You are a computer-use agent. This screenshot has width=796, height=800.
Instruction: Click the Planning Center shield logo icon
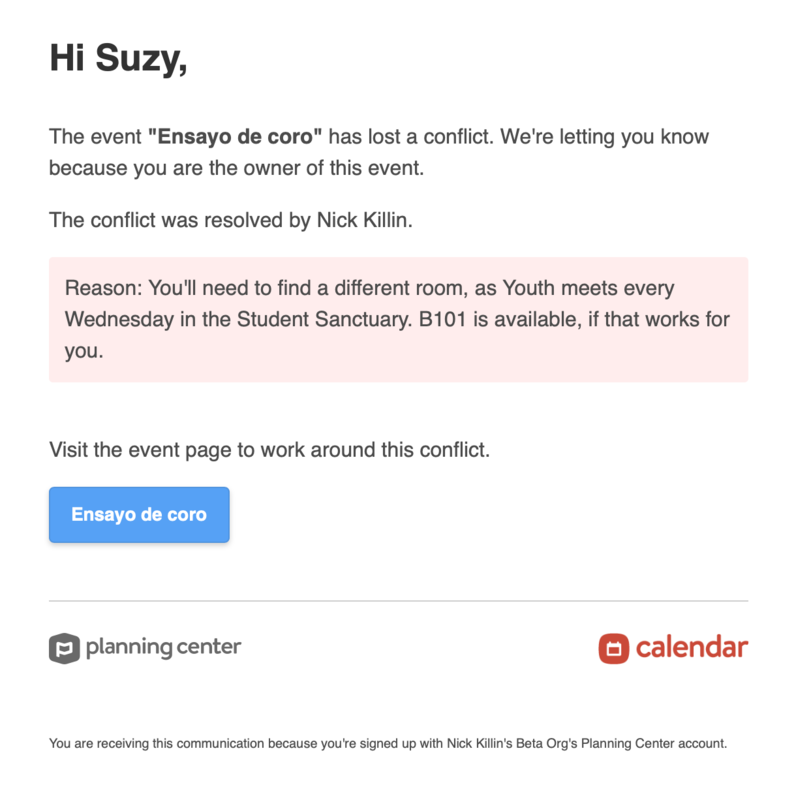(64, 648)
